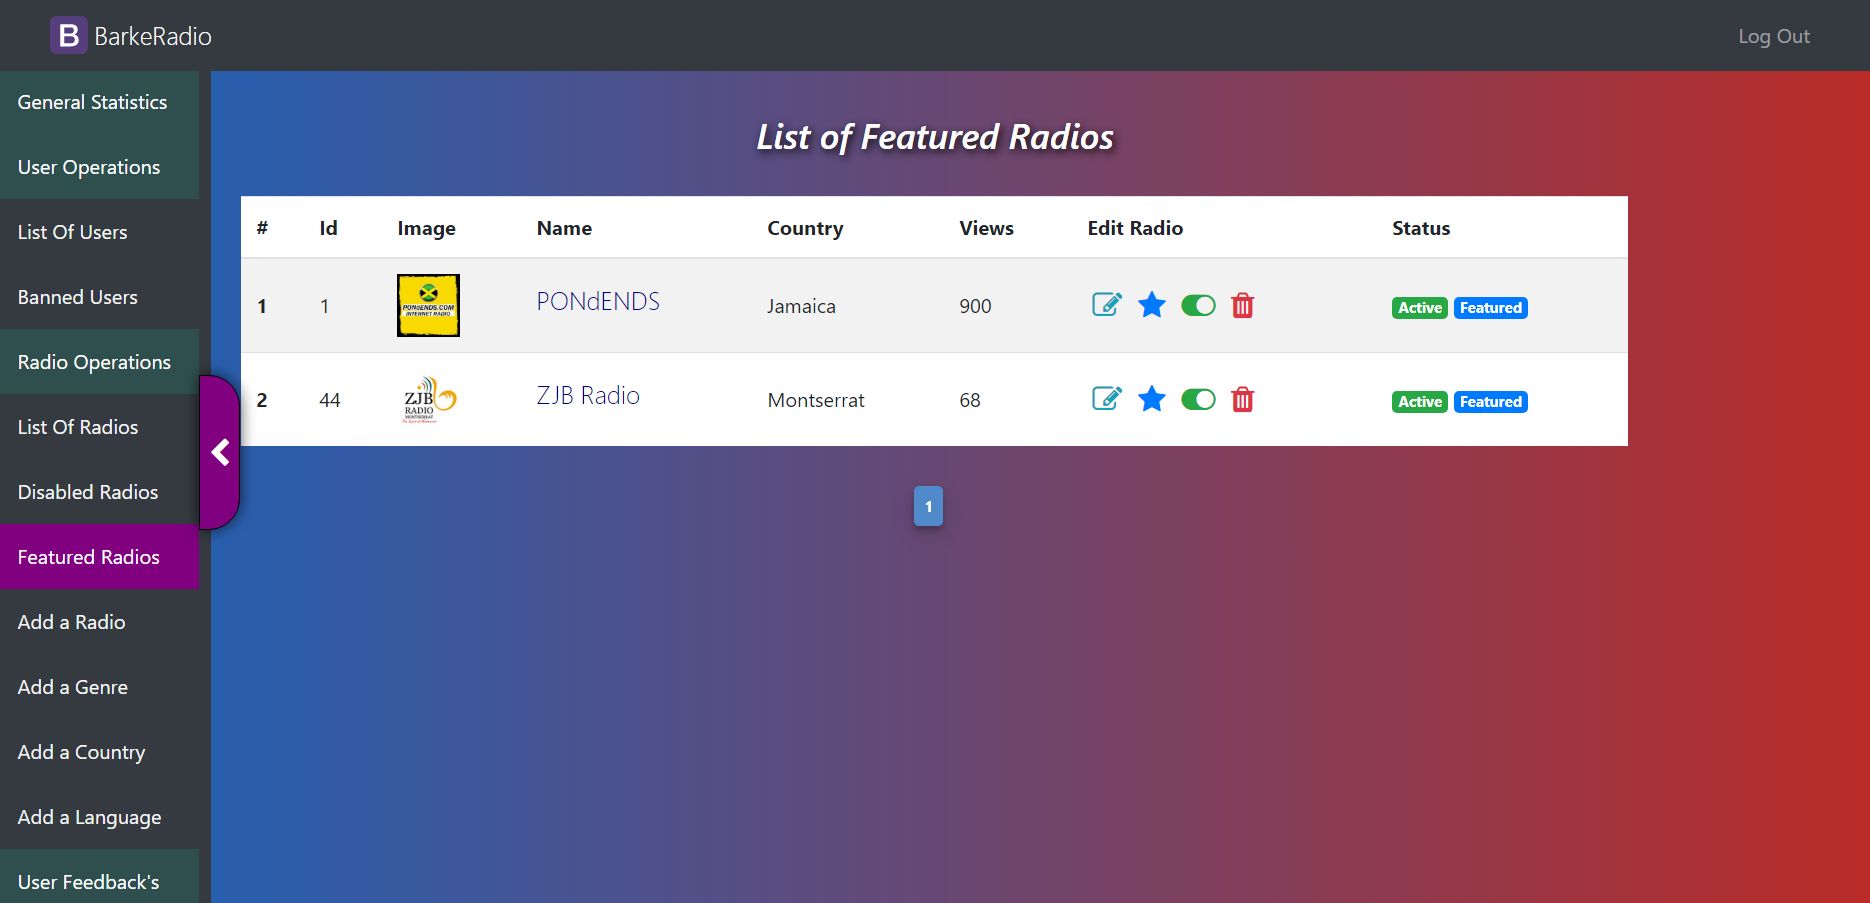Open Disabled Radios page

tap(99, 492)
